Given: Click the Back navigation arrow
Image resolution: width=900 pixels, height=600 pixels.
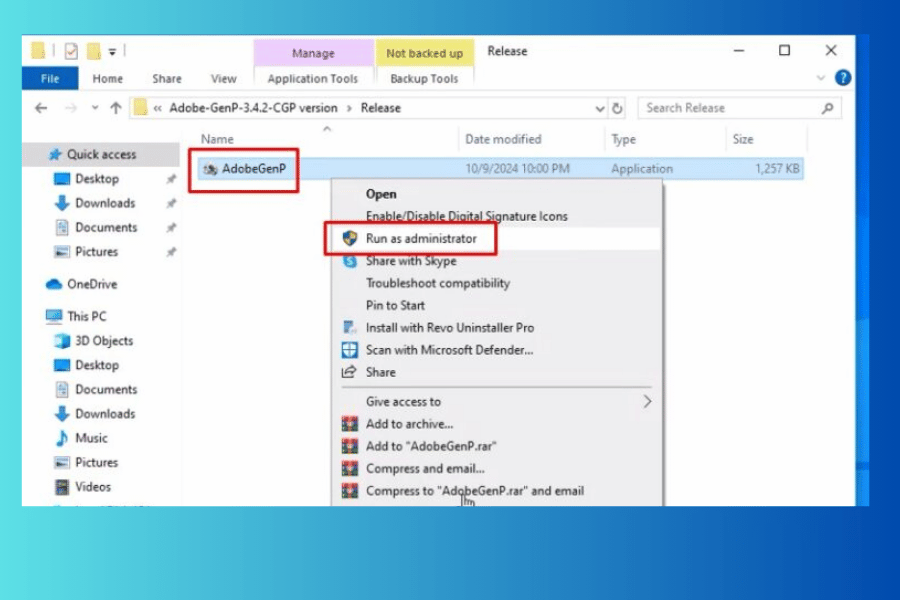Looking at the screenshot, I should coord(41,108).
